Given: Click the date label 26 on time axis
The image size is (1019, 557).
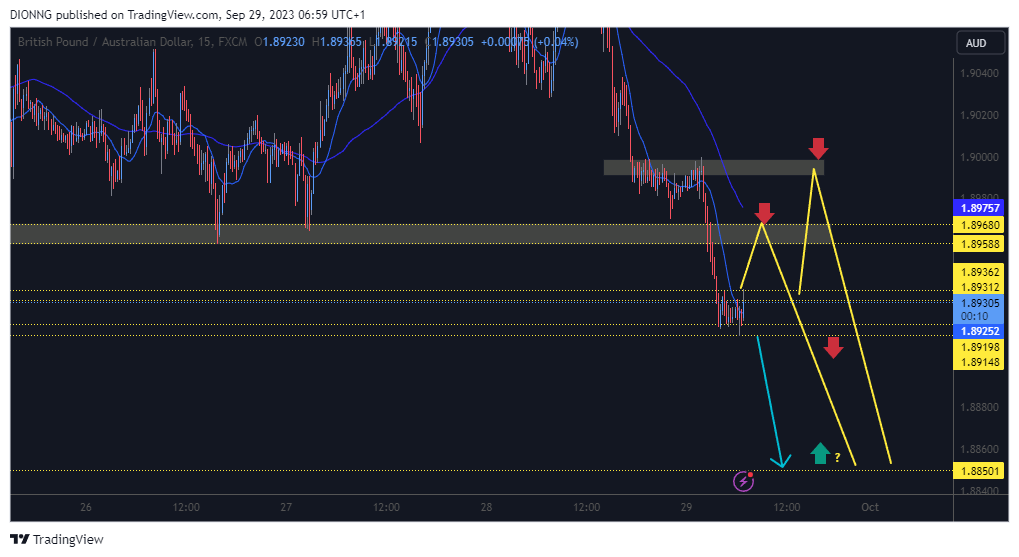Looking at the screenshot, I should 86,507.
